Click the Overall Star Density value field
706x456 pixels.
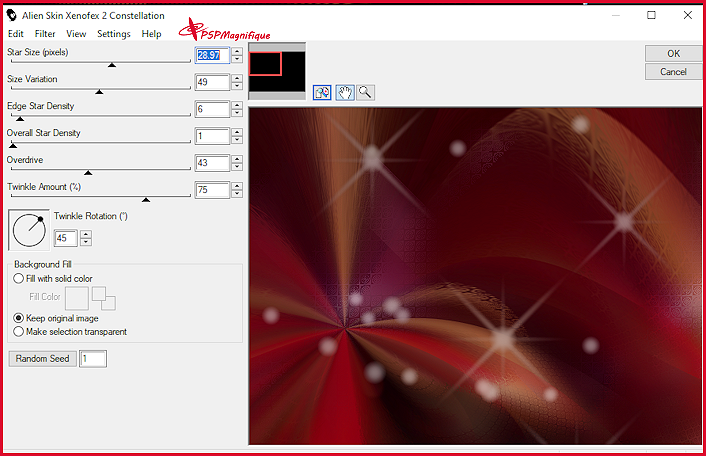[x=213, y=136]
